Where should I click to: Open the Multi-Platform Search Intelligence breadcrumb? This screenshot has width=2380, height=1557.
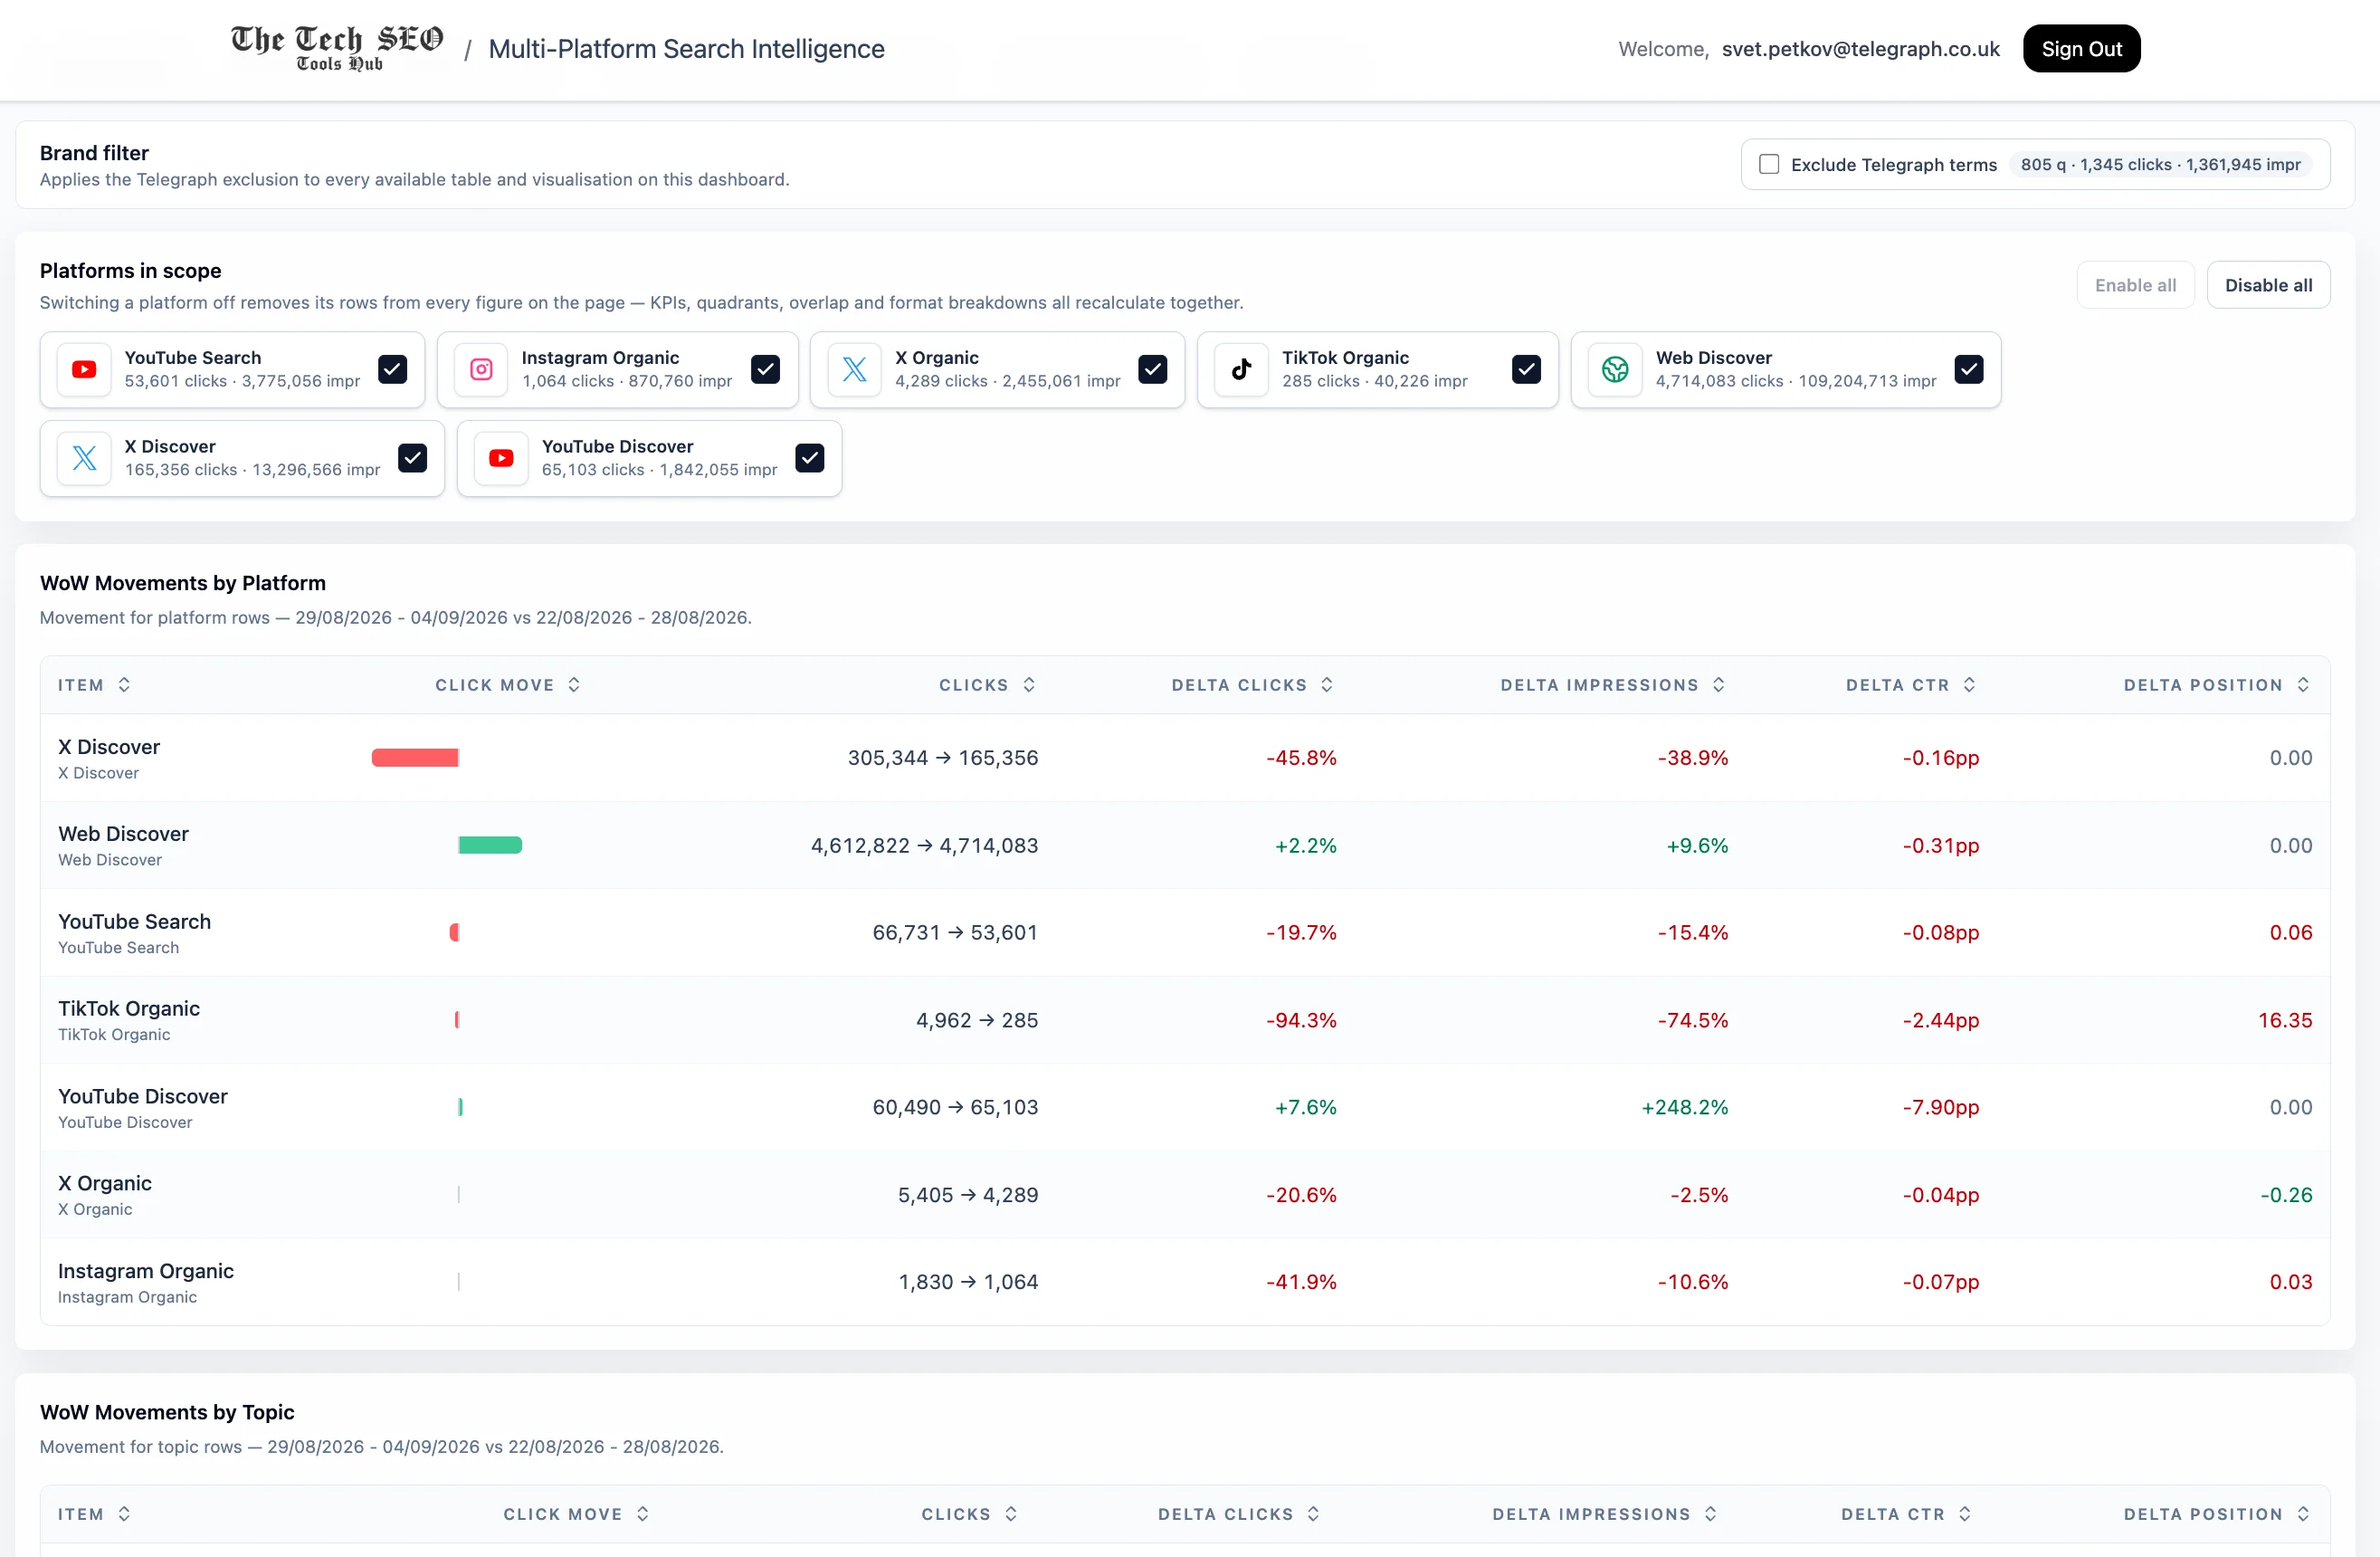(686, 48)
